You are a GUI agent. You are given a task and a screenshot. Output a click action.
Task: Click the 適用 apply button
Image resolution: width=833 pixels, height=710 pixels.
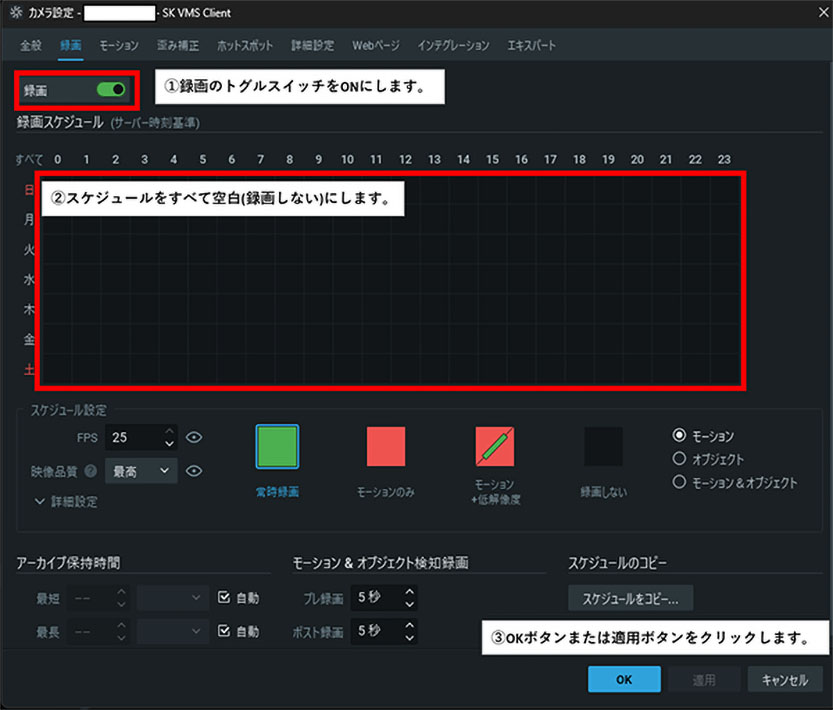[x=704, y=679]
